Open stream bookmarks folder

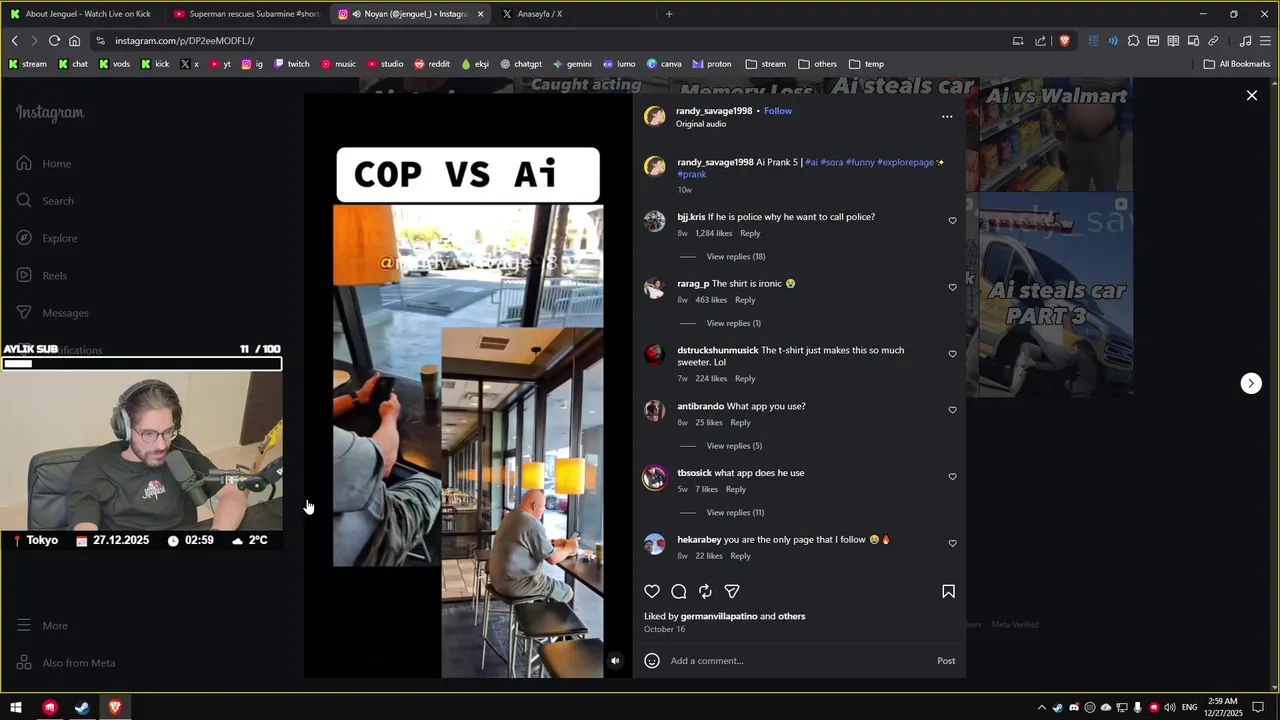tap(766, 64)
